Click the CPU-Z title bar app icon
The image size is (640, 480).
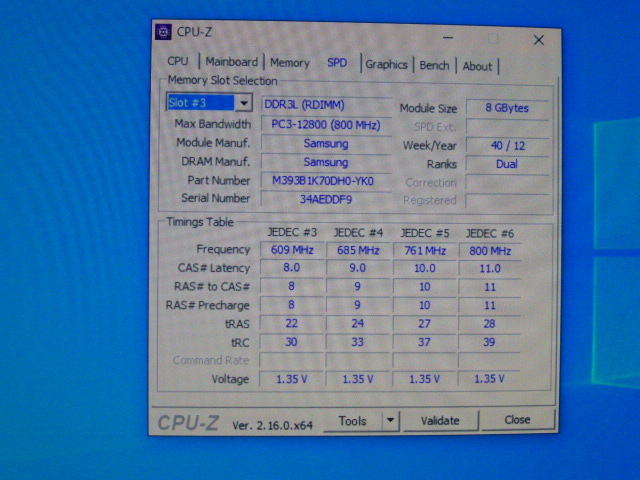163,32
